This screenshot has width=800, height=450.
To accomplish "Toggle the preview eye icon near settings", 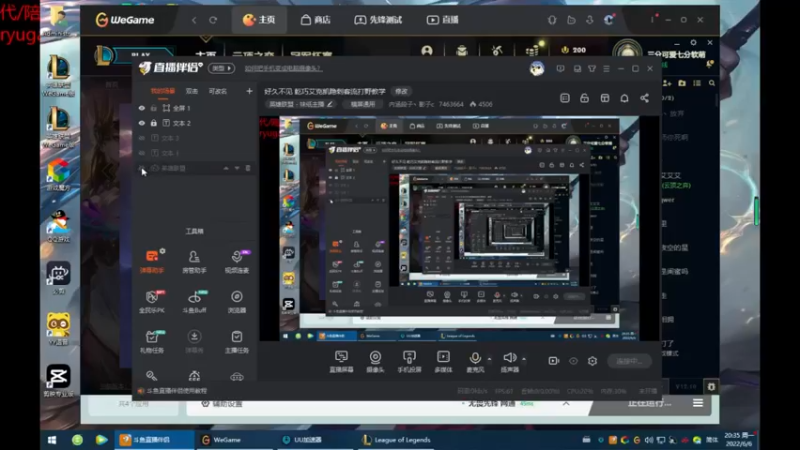I will pyautogui.click(x=573, y=361).
